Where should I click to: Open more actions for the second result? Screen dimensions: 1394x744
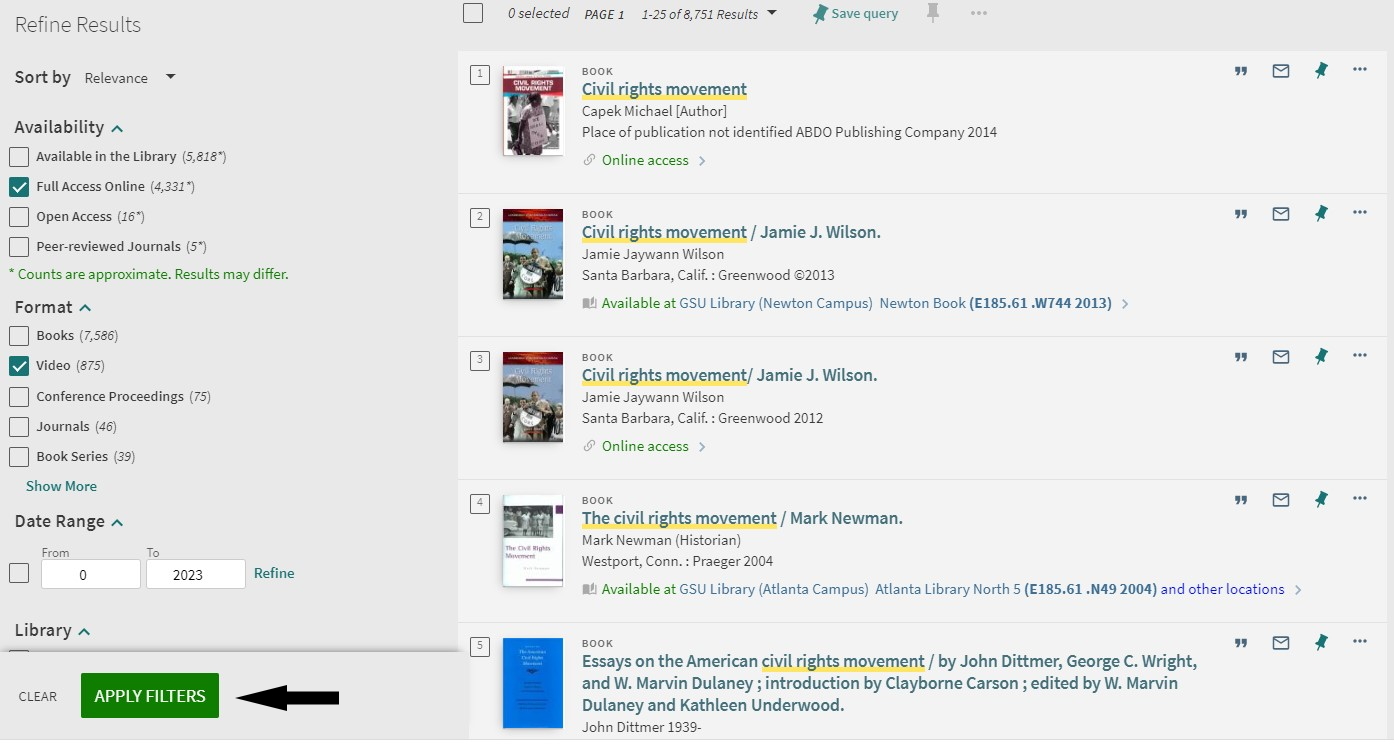[1360, 213]
